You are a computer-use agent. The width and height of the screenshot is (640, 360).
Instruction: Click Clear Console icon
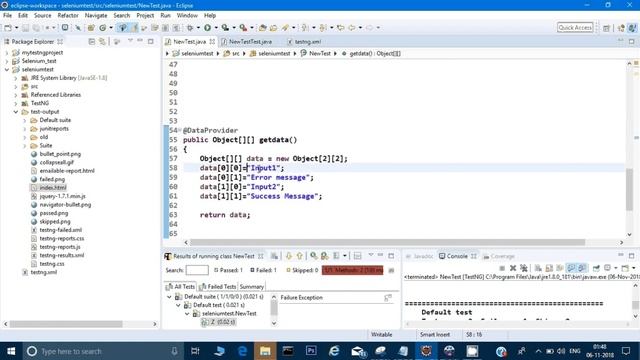pyautogui.click(x=538, y=268)
